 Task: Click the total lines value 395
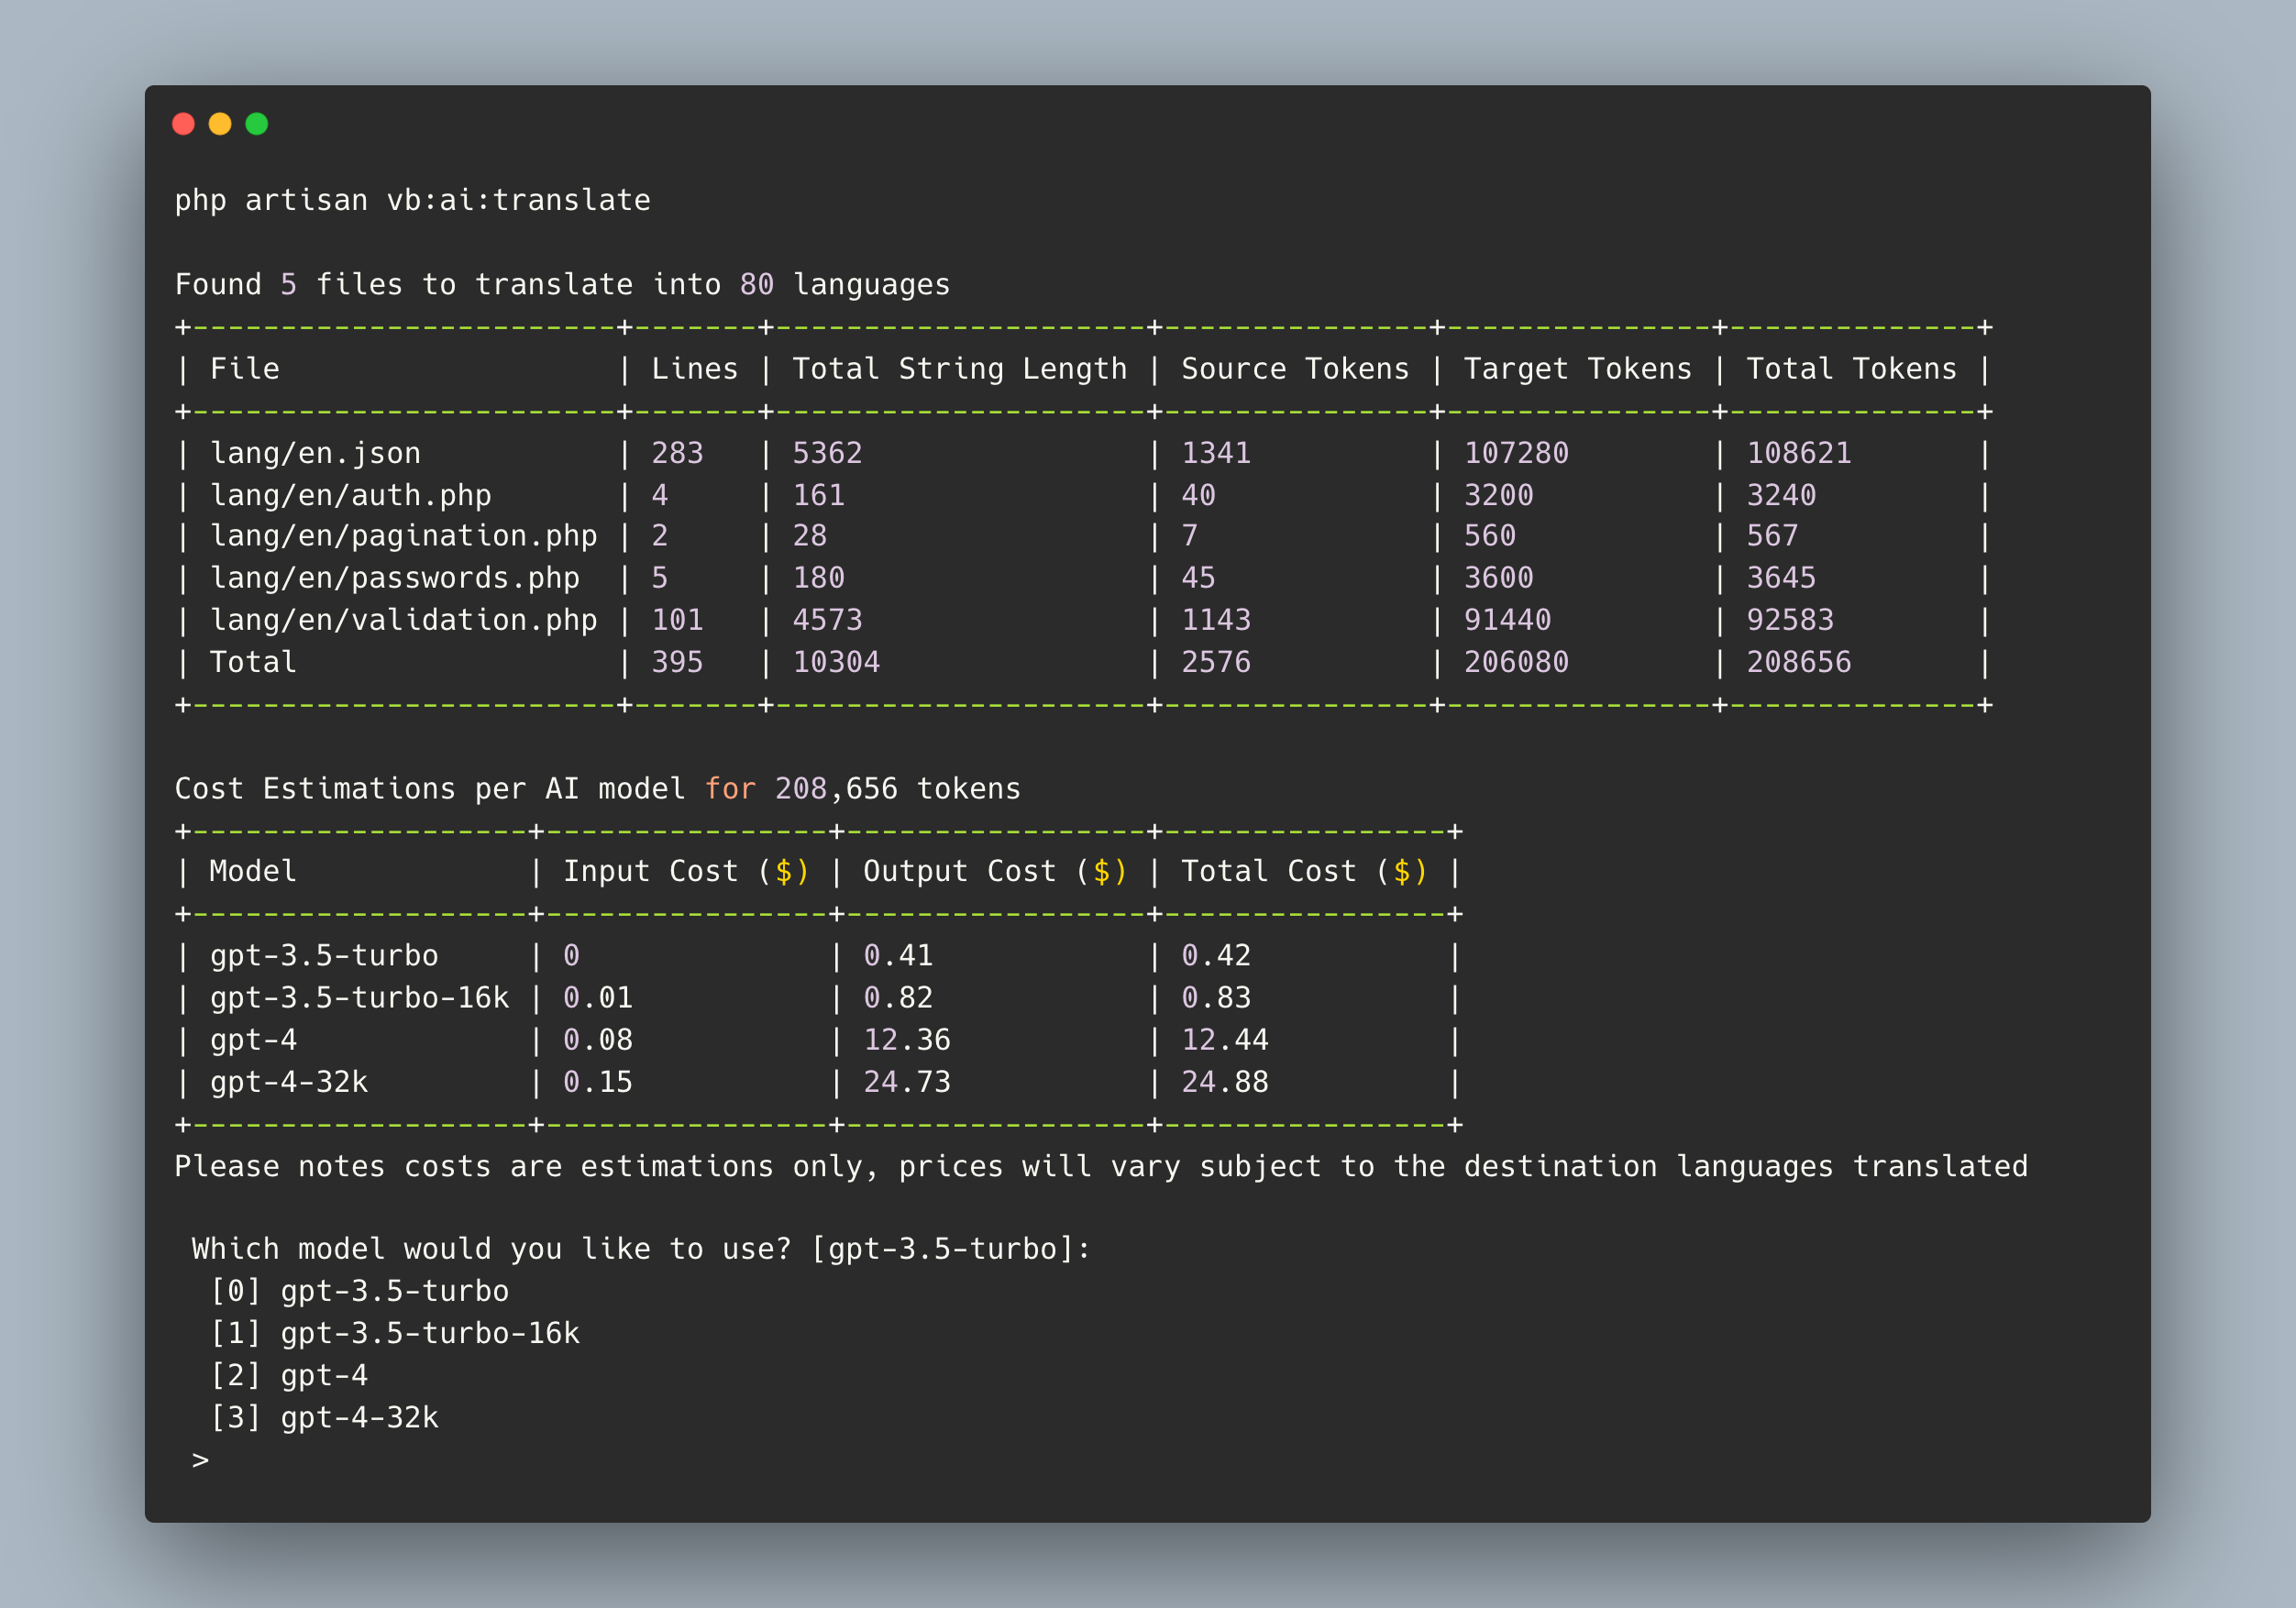pyautogui.click(x=677, y=663)
